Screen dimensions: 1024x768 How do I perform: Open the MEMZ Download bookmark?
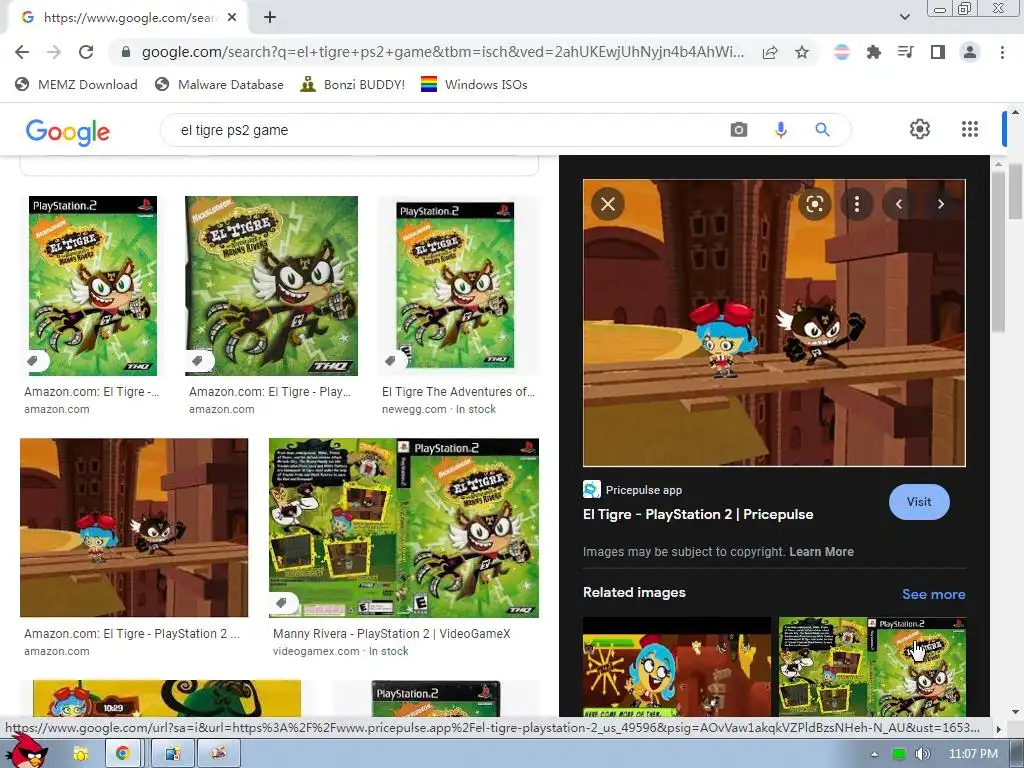click(76, 84)
